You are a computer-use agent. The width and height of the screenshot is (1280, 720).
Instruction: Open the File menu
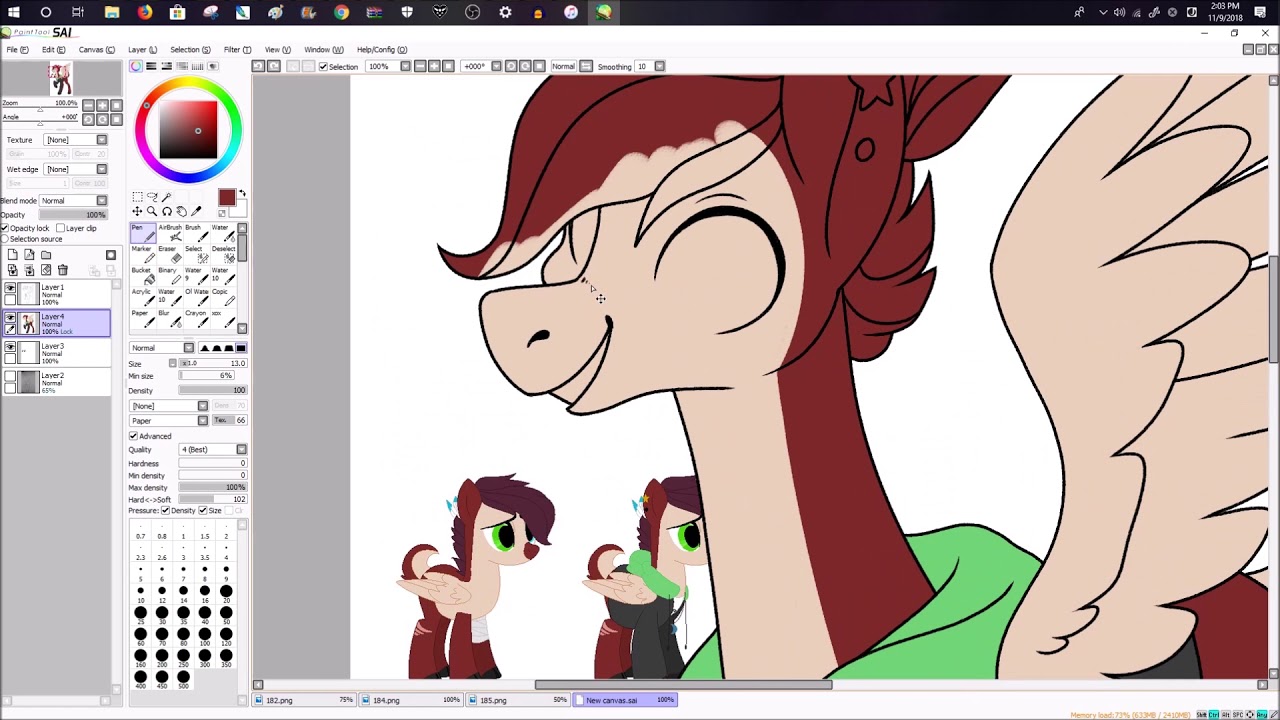pyautogui.click(x=18, y=49)
